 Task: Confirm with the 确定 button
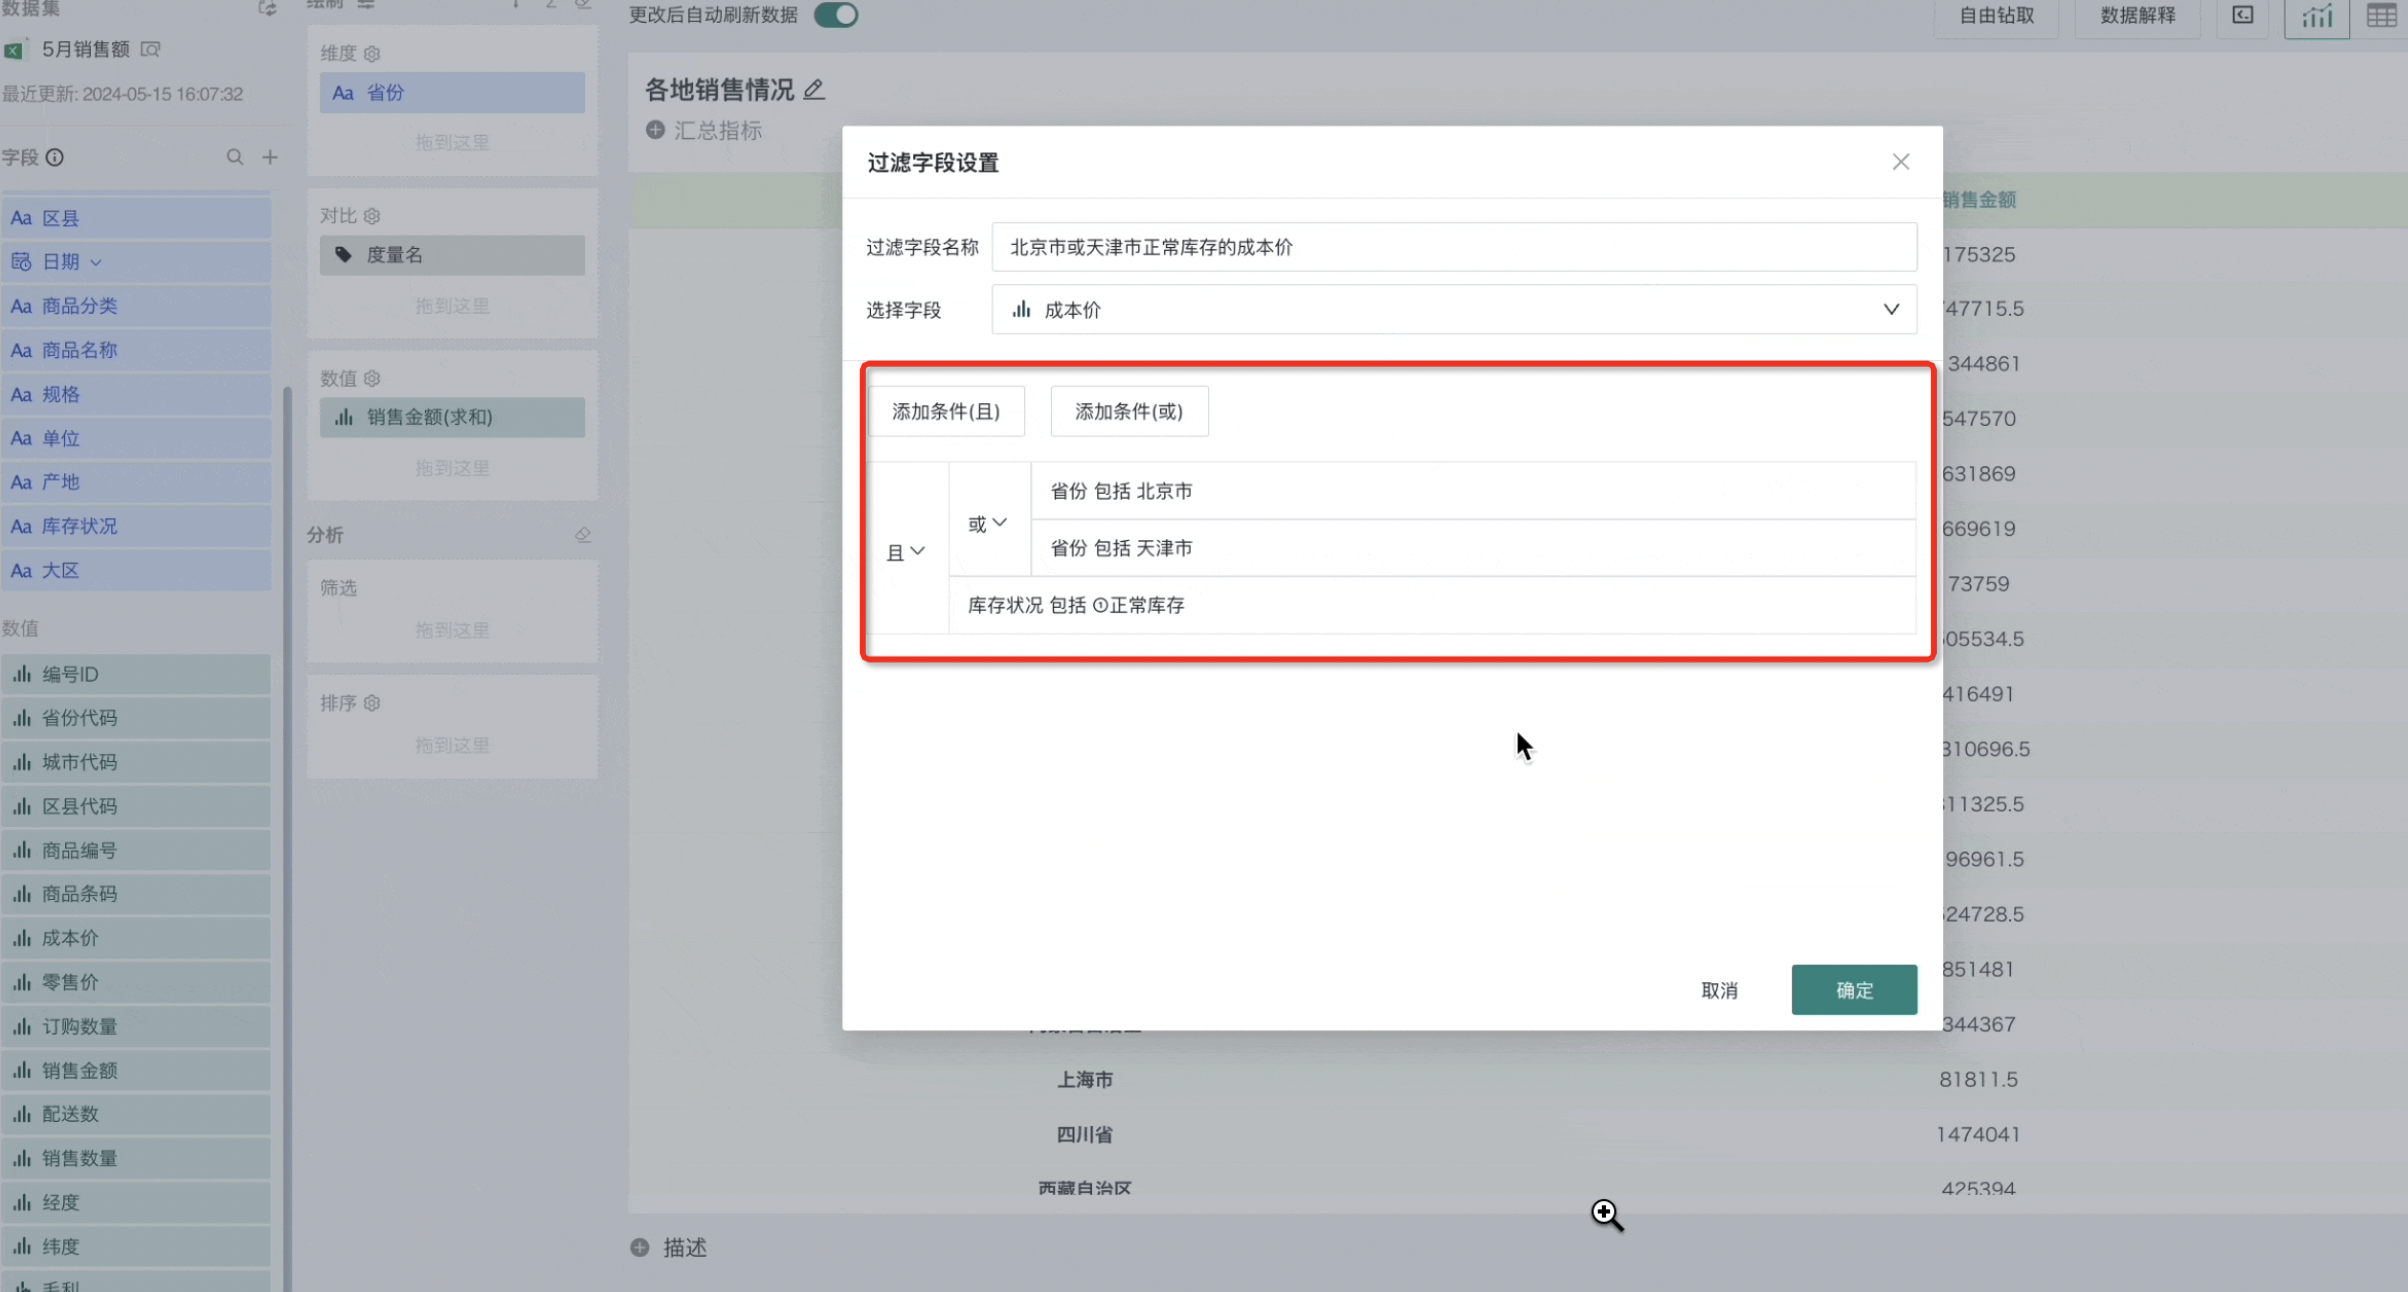(1853, 990)
